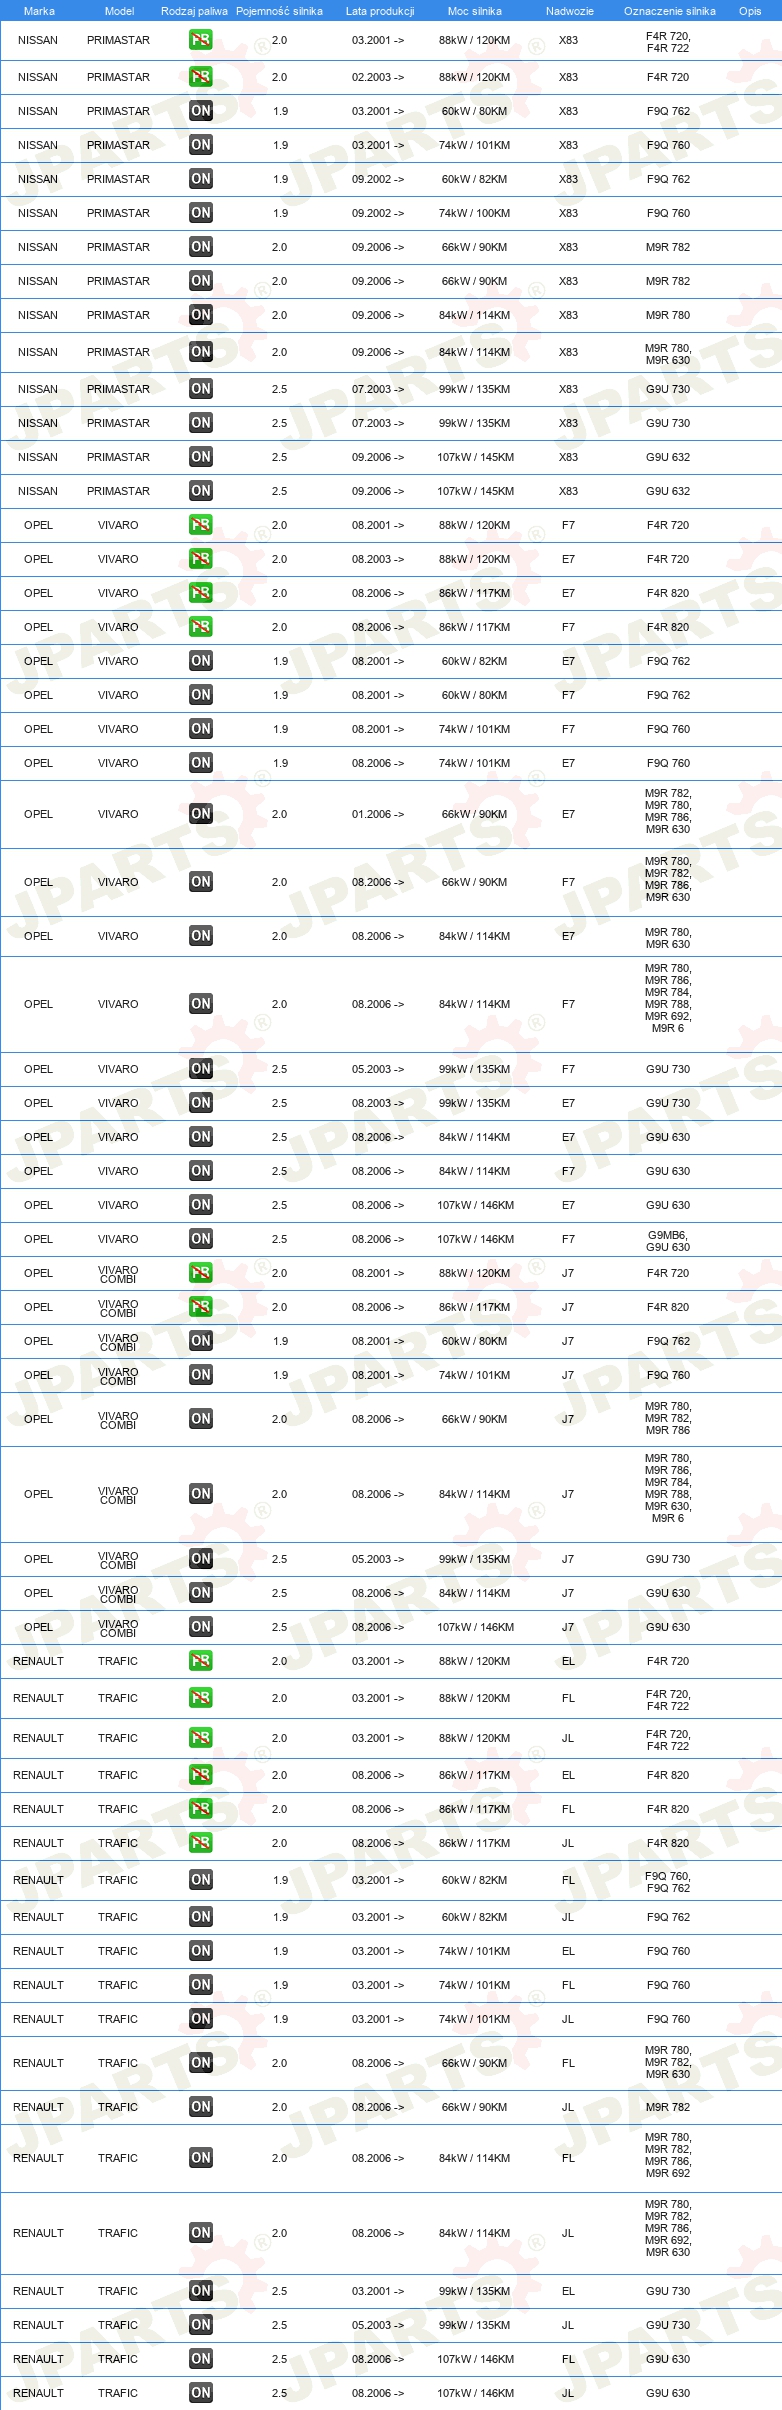The image size is (782, 2410).
Task: Click PB icon for Opel Vivaro F4R 820 E7
Action: pos(201,593)
